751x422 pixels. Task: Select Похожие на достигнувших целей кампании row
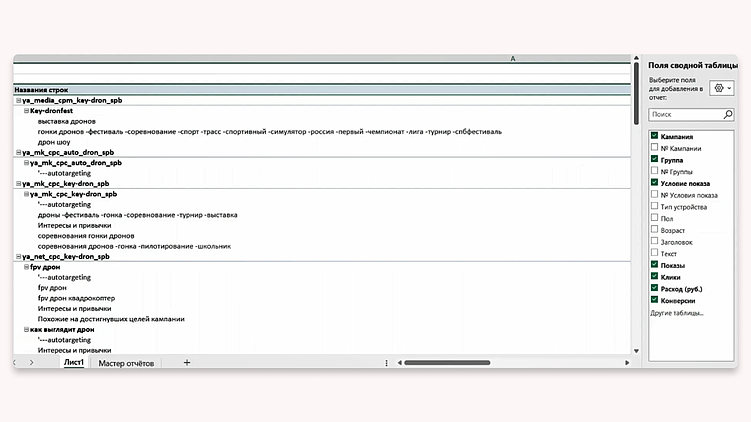[322, 319]
